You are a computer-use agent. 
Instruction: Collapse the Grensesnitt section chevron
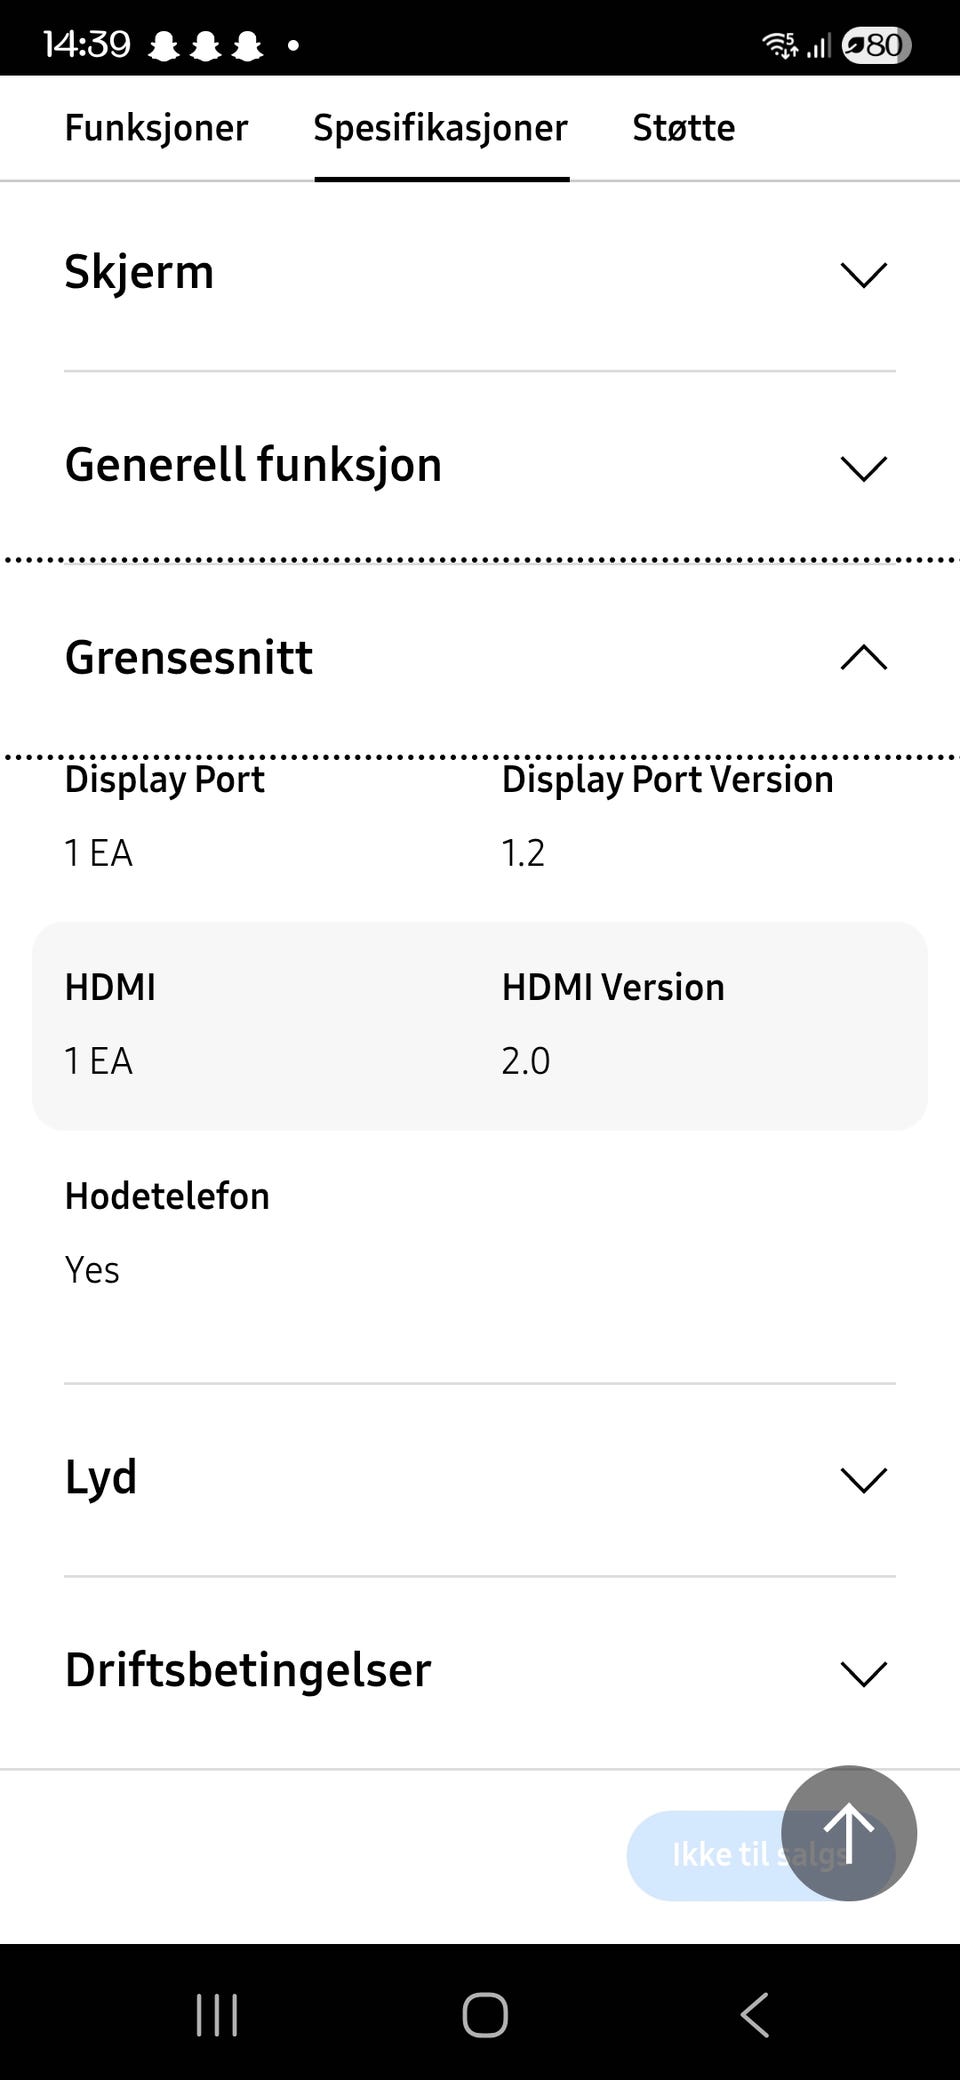[x=864, y=657]
